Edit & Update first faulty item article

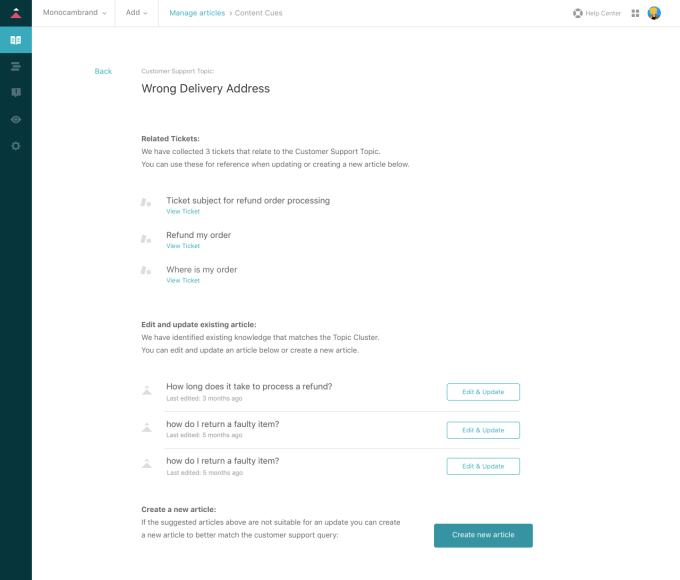[483, 430]
